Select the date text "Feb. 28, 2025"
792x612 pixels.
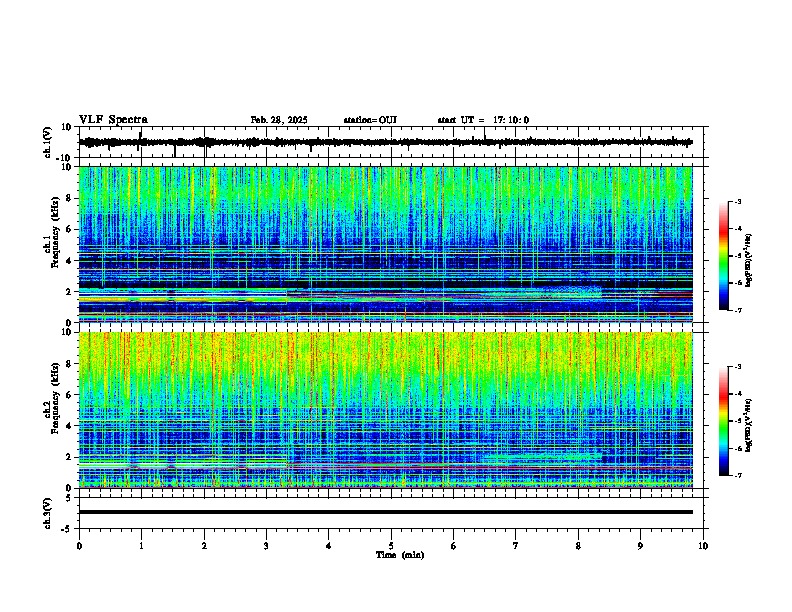click(279, 120)
